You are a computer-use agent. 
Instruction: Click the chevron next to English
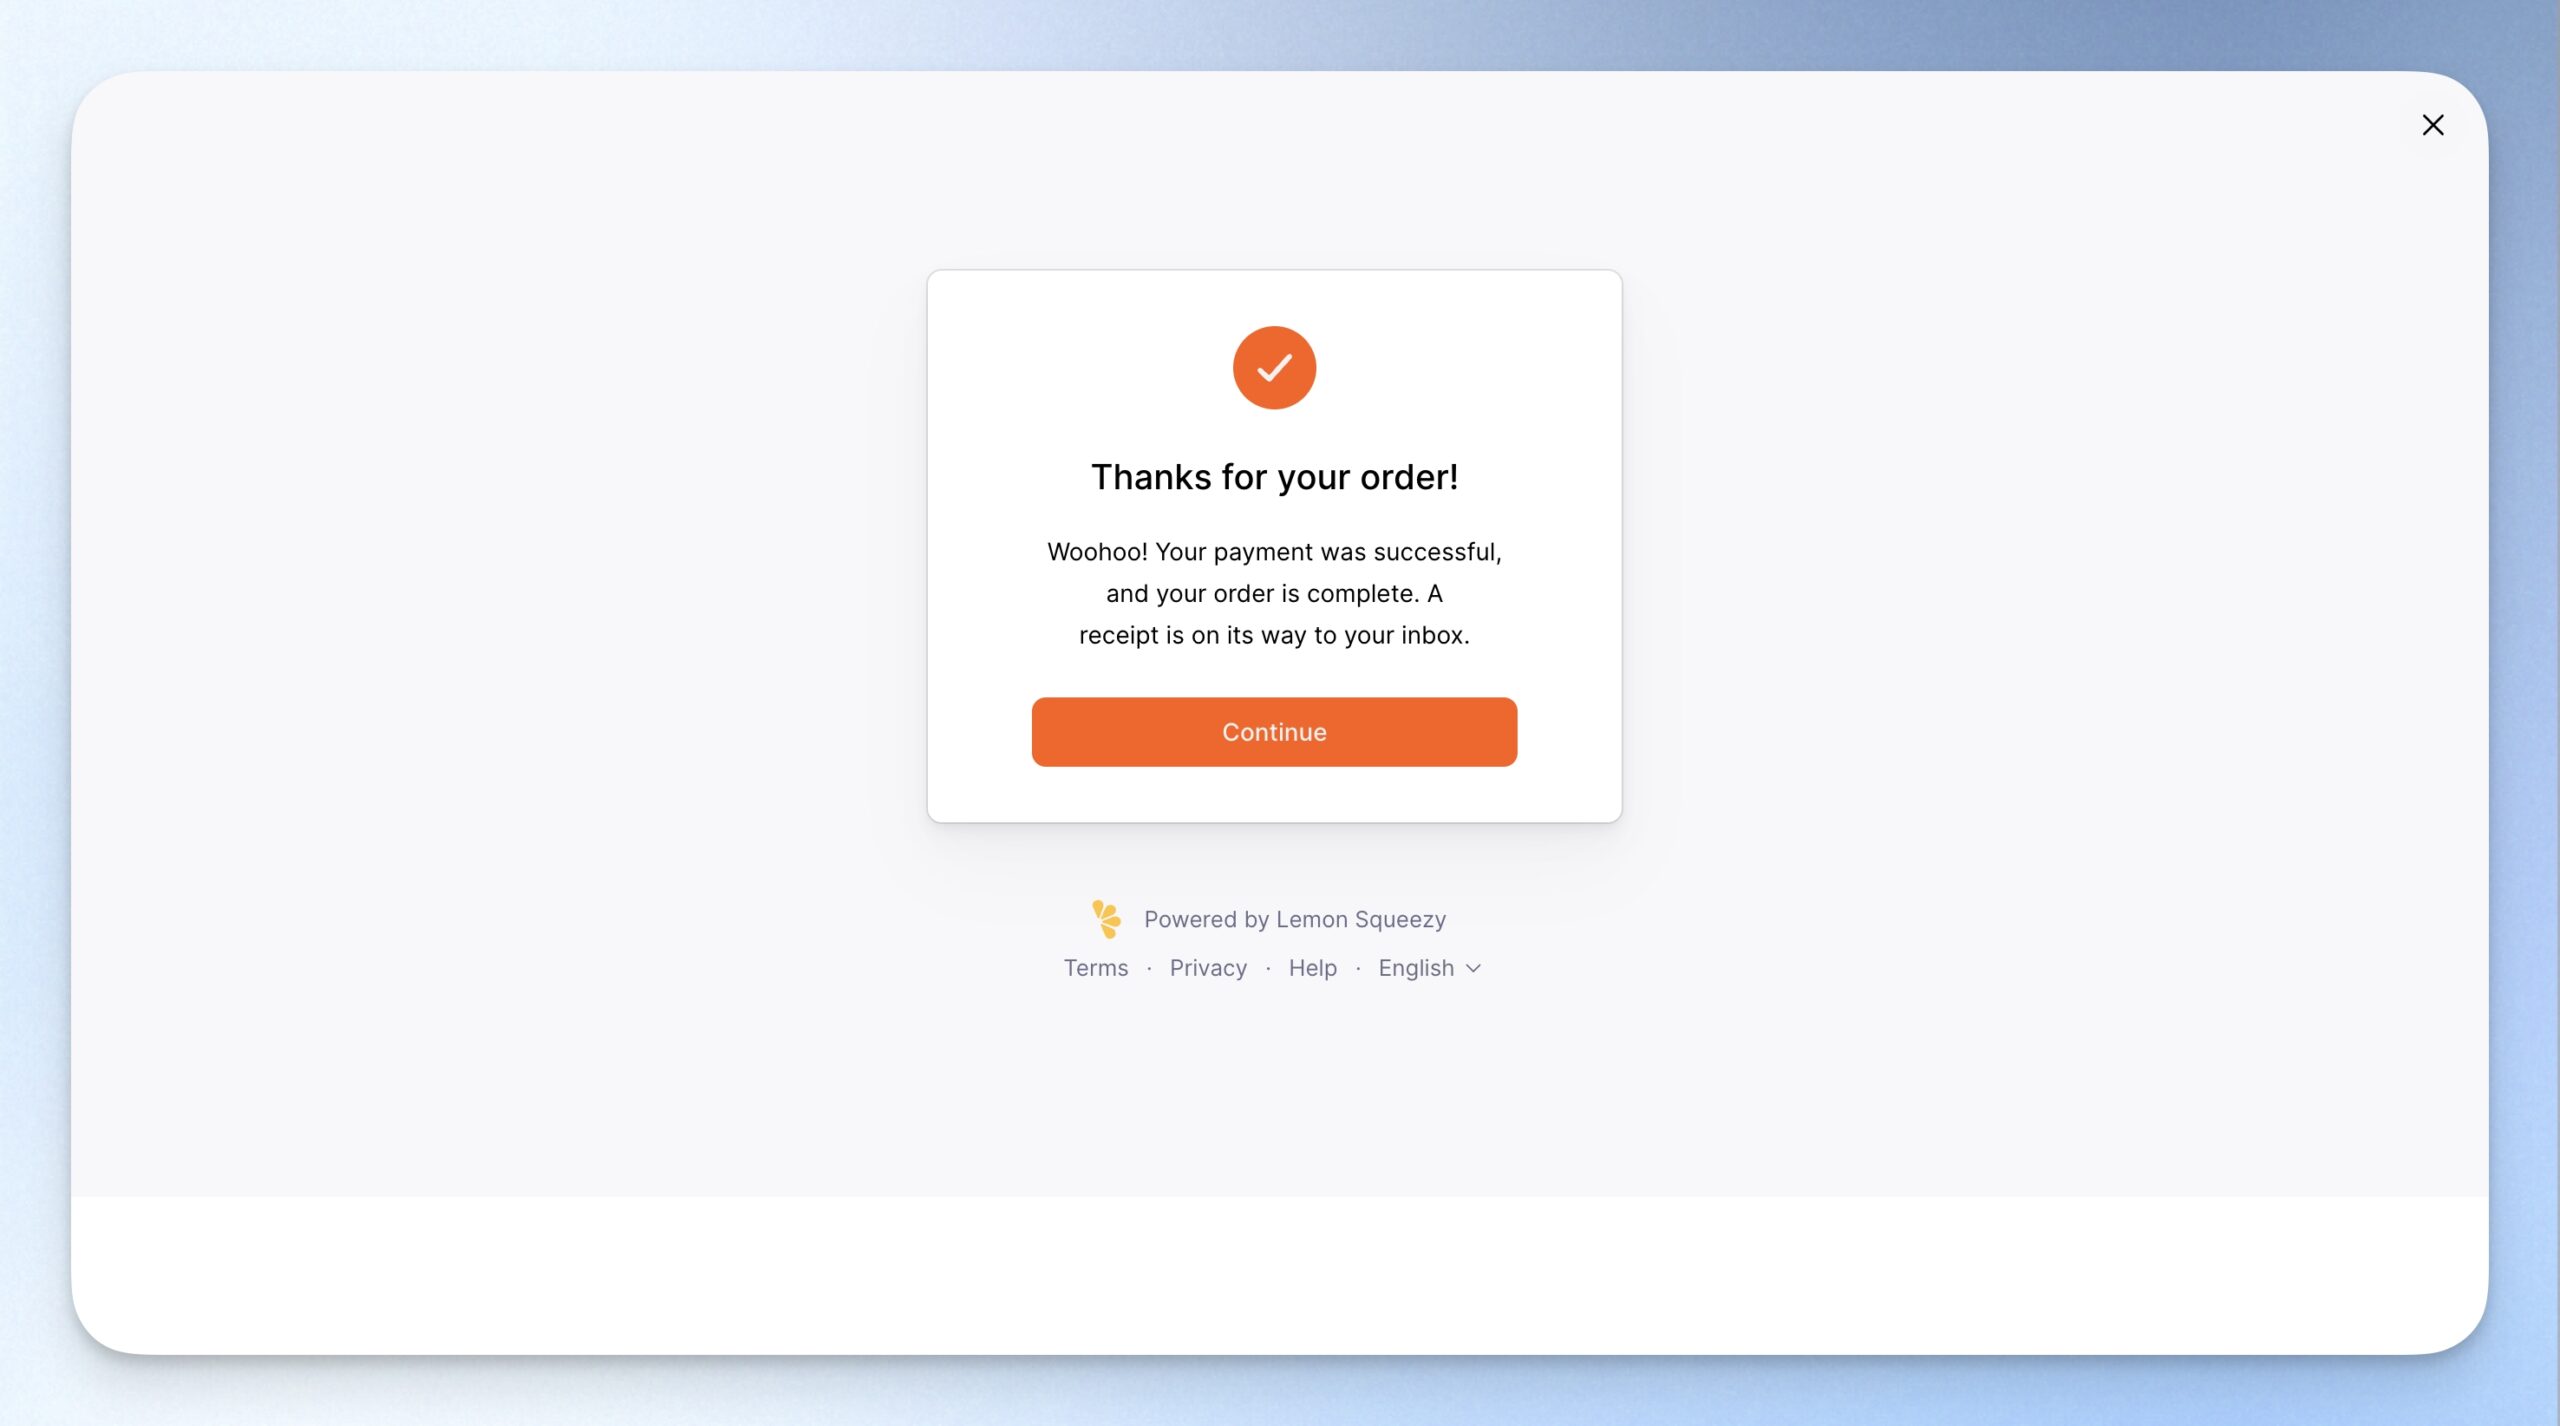pyautogui.click(x=1473, y=968)
